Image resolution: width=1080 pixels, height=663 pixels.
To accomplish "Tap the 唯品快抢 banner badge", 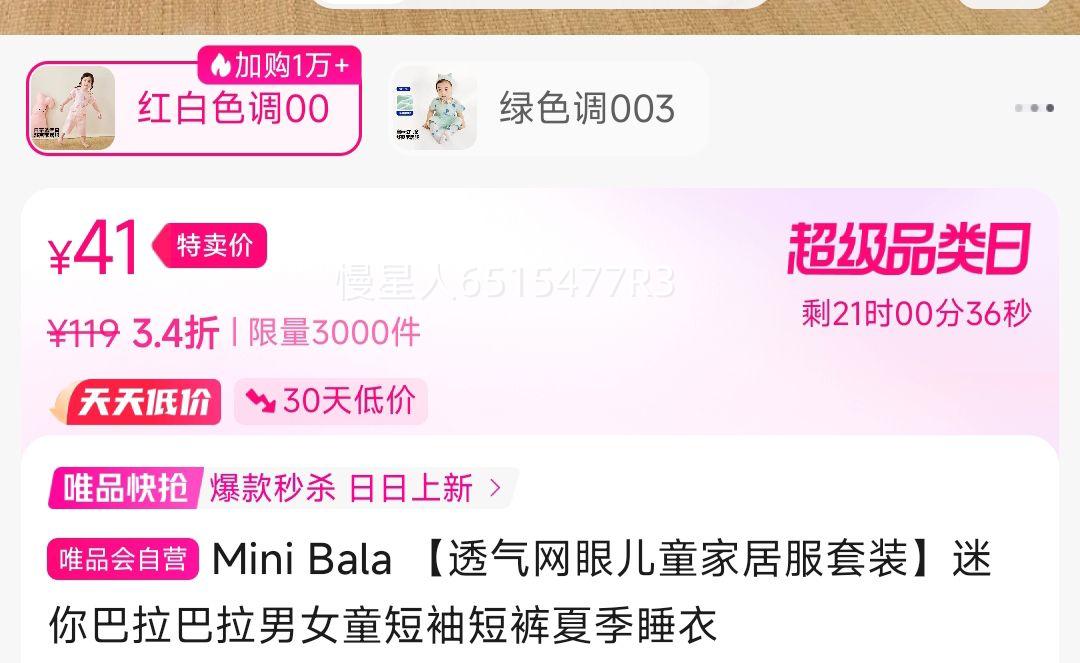I will (x=125, y=488).
